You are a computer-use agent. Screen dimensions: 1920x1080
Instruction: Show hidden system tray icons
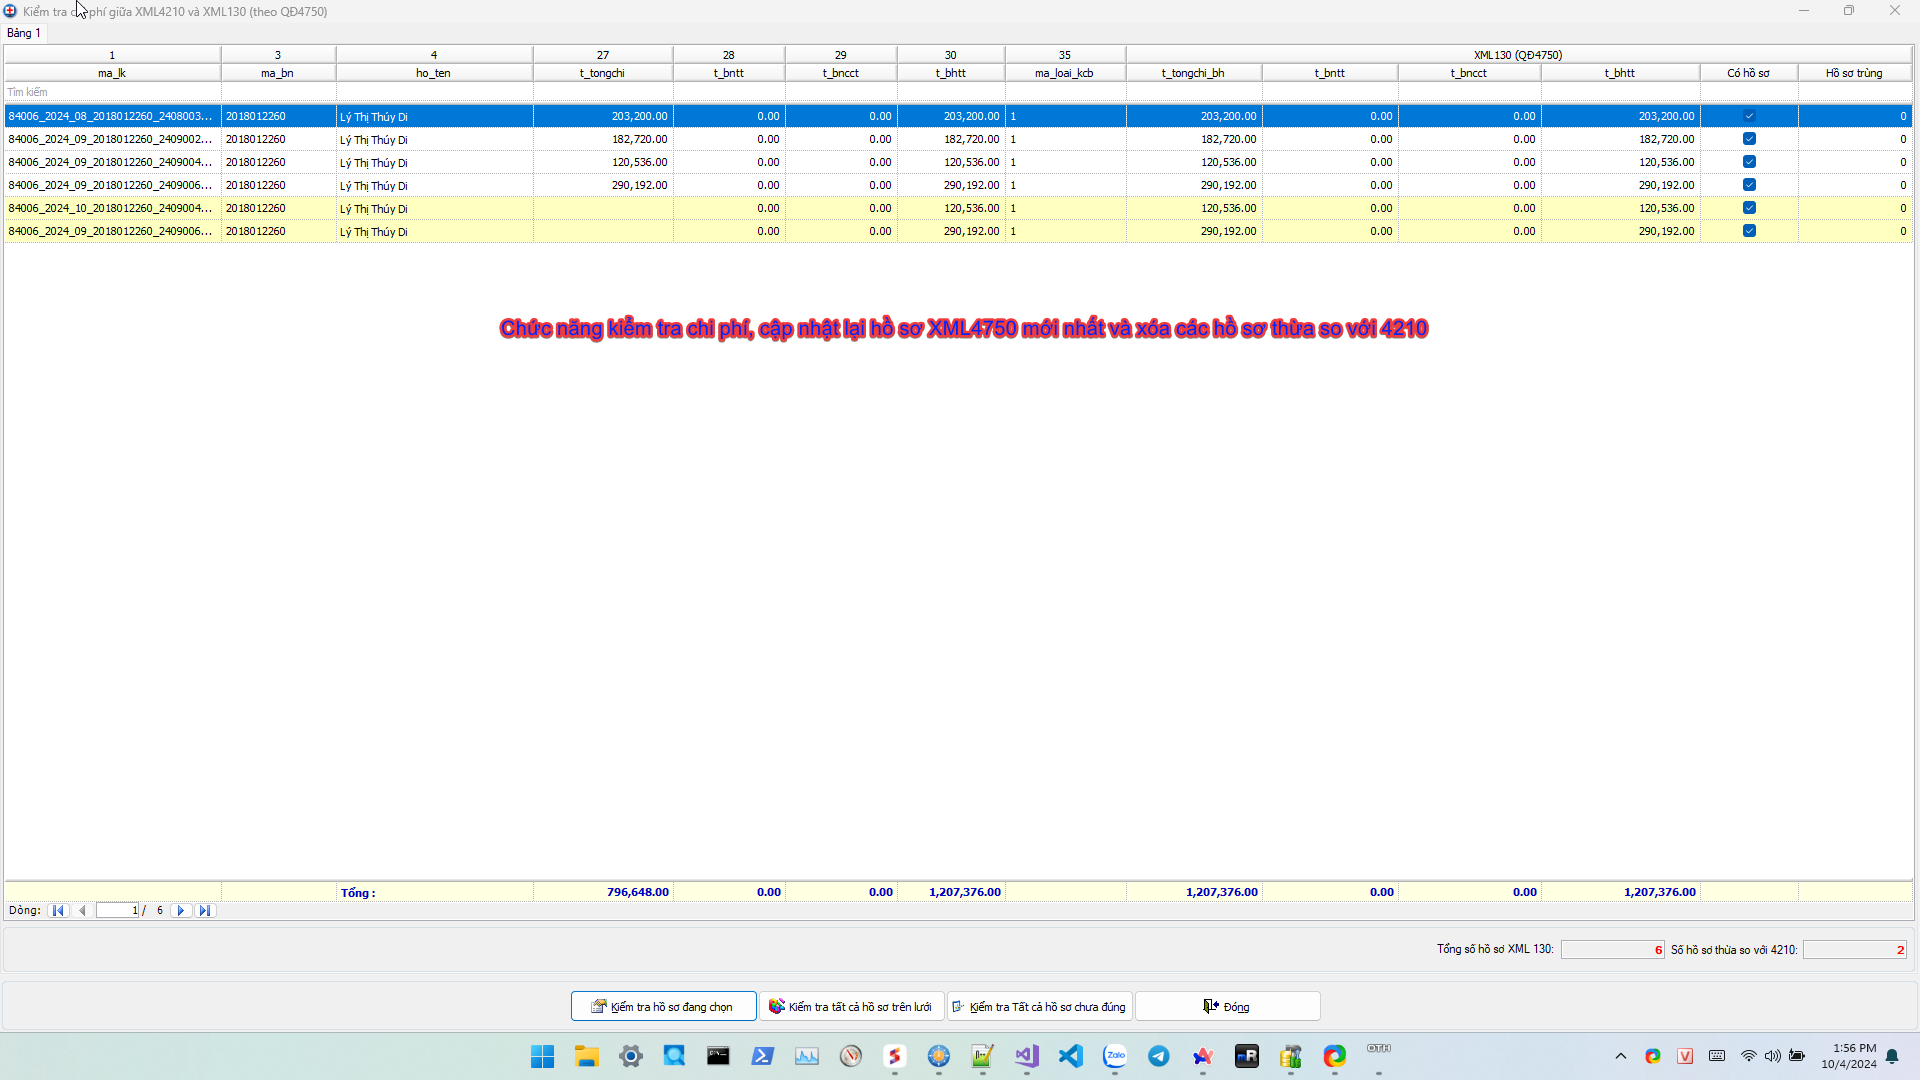click(1620, 1056)
